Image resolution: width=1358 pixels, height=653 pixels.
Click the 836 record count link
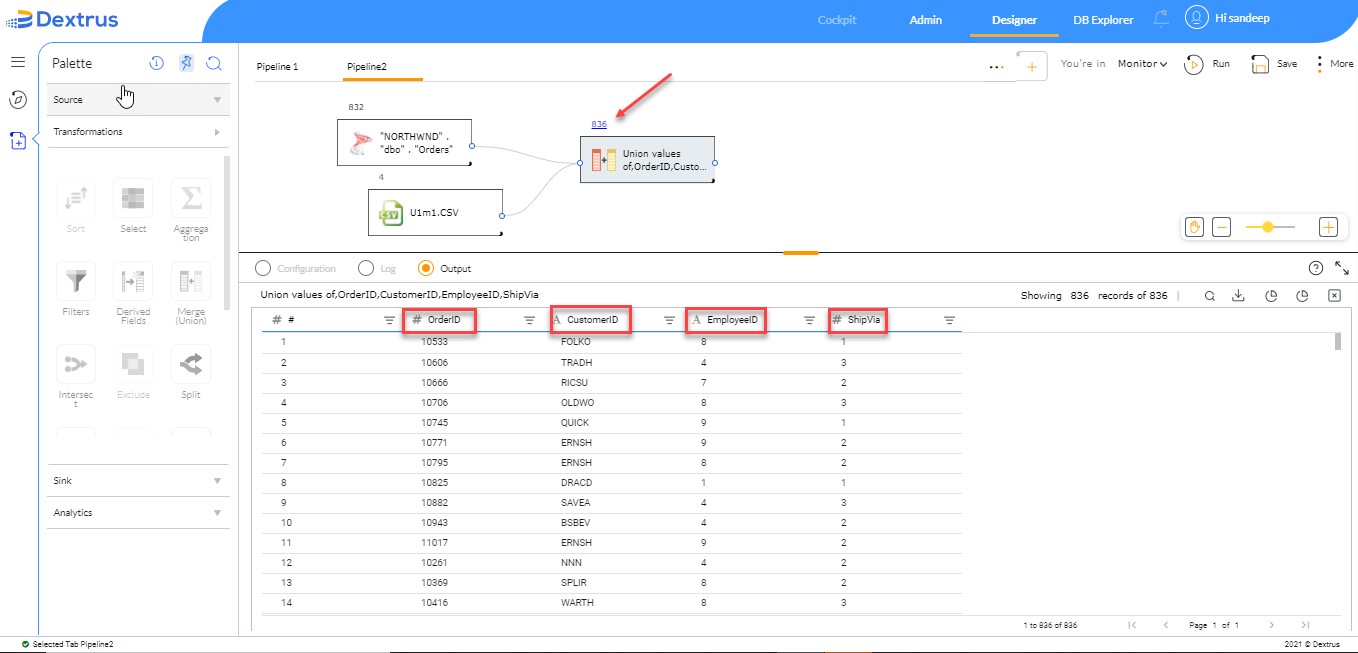pyautogui.click(x=599, y=125)
